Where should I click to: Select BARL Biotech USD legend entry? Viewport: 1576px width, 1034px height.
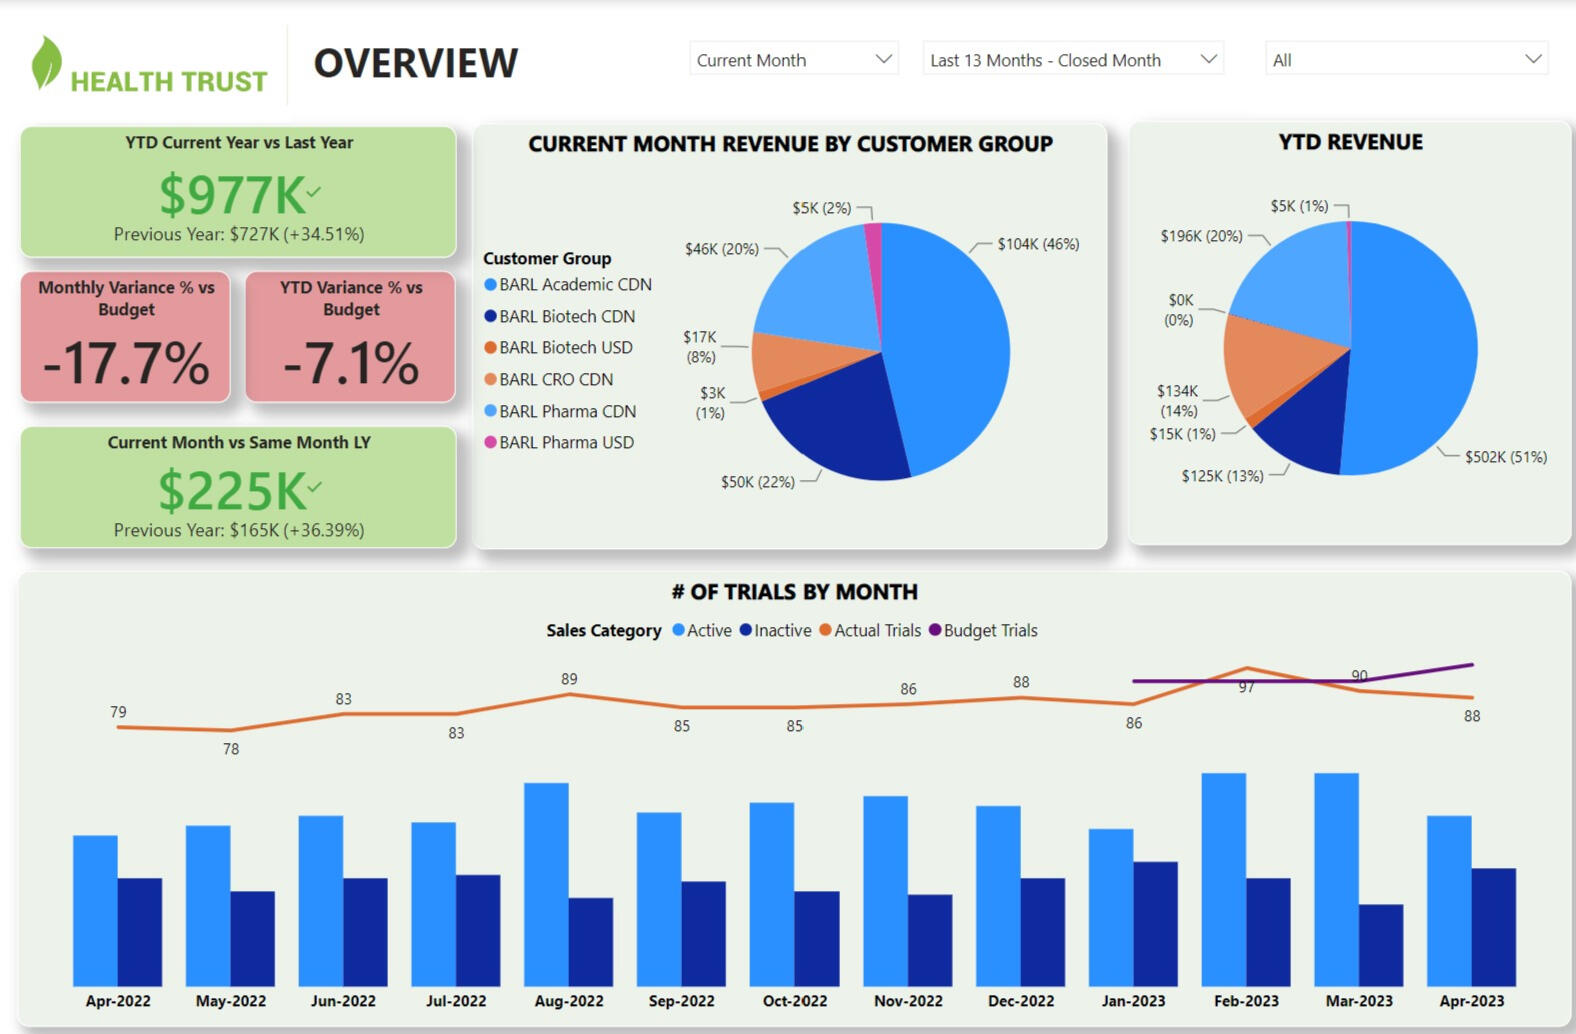click(565, 348)
